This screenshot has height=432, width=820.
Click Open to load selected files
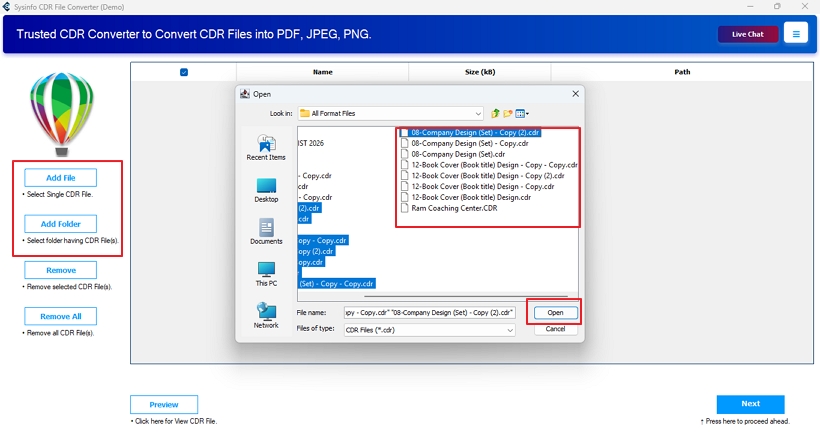pyautogui.click(x=555, y=313)
